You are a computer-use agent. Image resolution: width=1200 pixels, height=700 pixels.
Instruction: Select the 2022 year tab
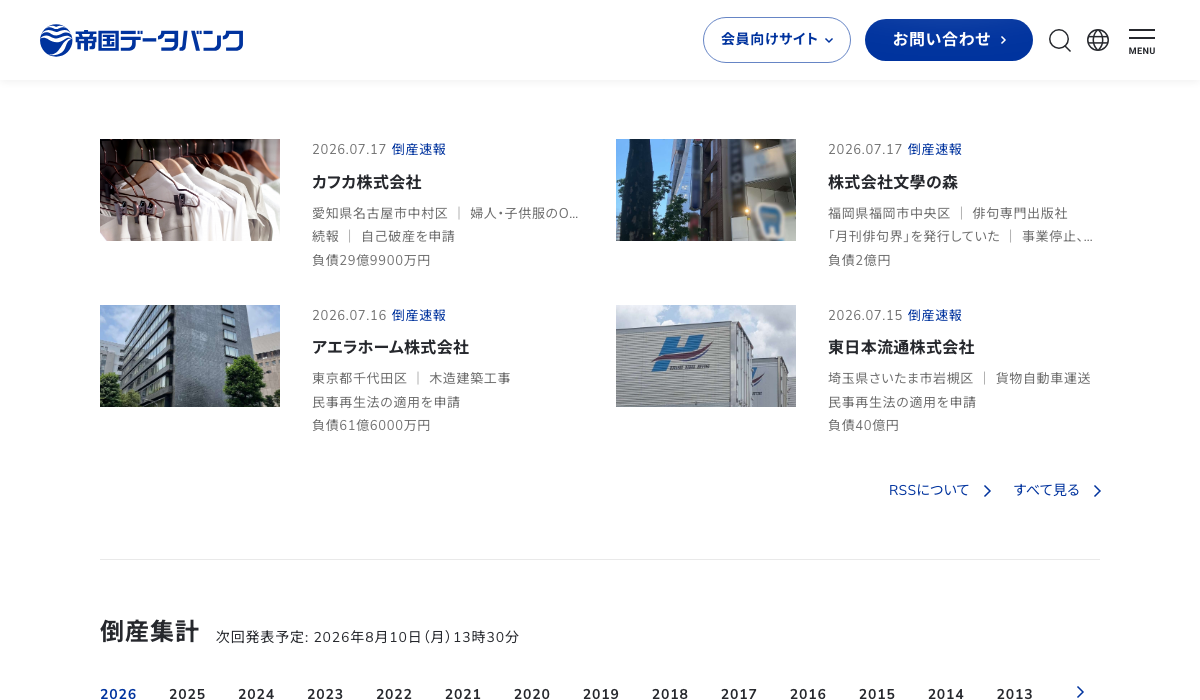pos(394,694)
